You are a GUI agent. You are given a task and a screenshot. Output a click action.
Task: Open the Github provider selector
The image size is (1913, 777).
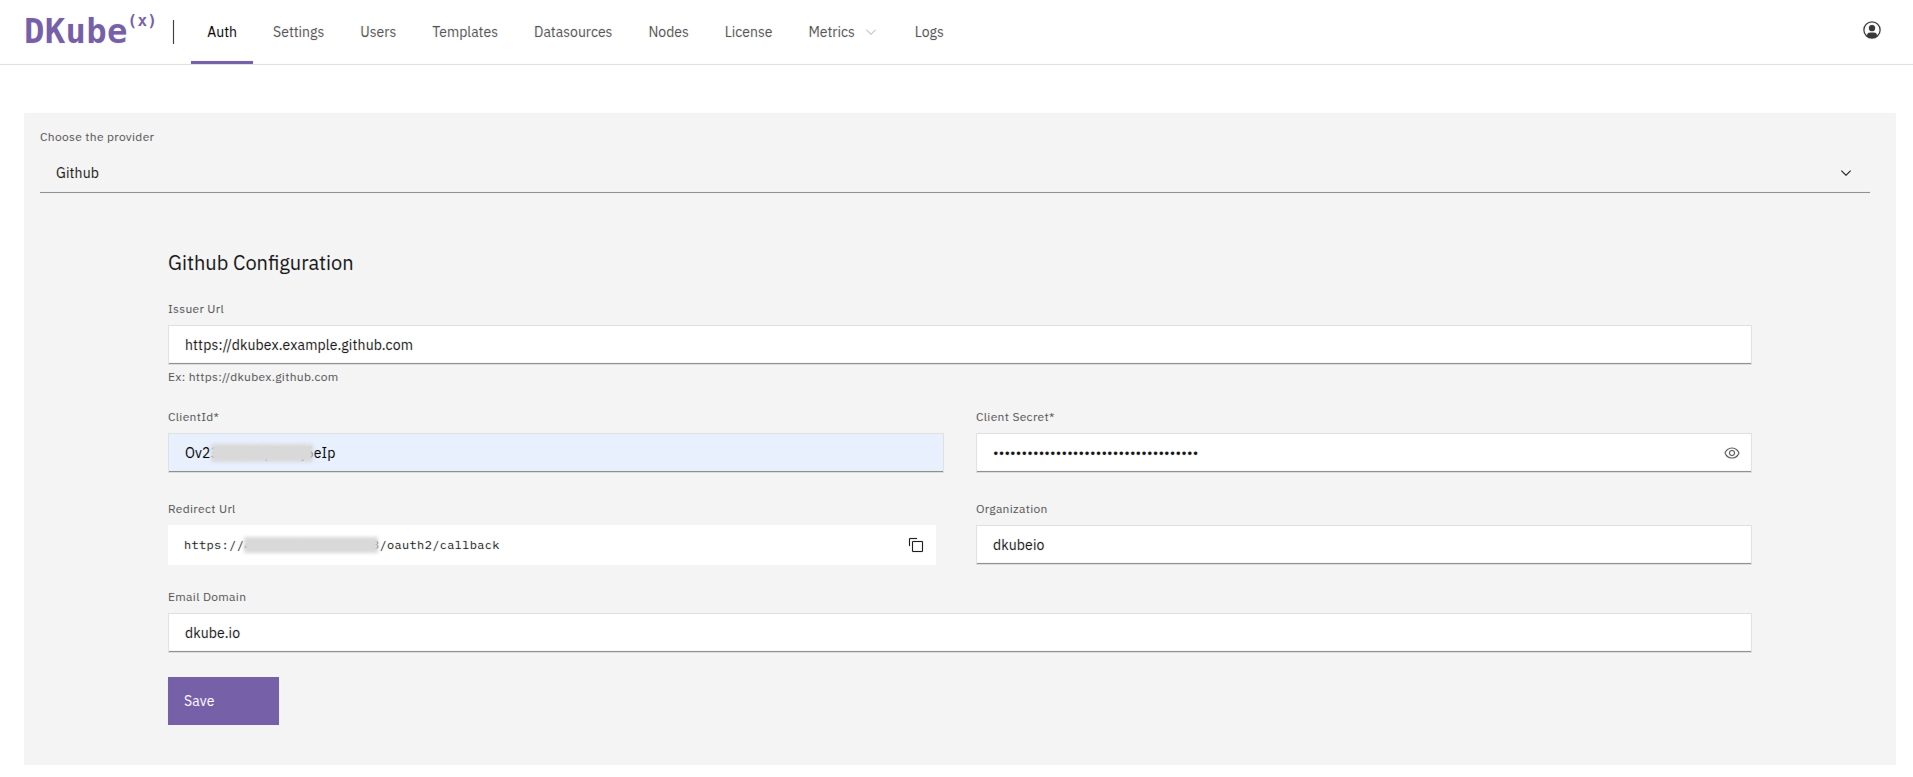(940, 173)
